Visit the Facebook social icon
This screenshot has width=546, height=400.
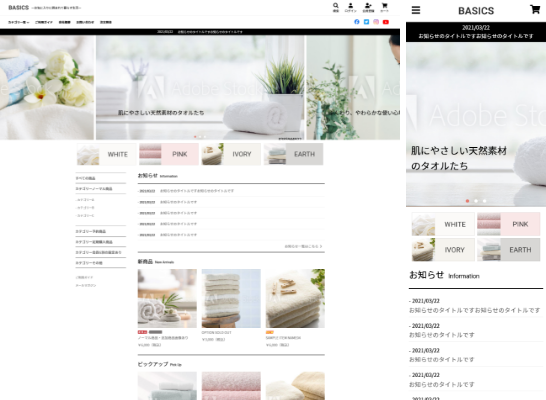point(357,22)
